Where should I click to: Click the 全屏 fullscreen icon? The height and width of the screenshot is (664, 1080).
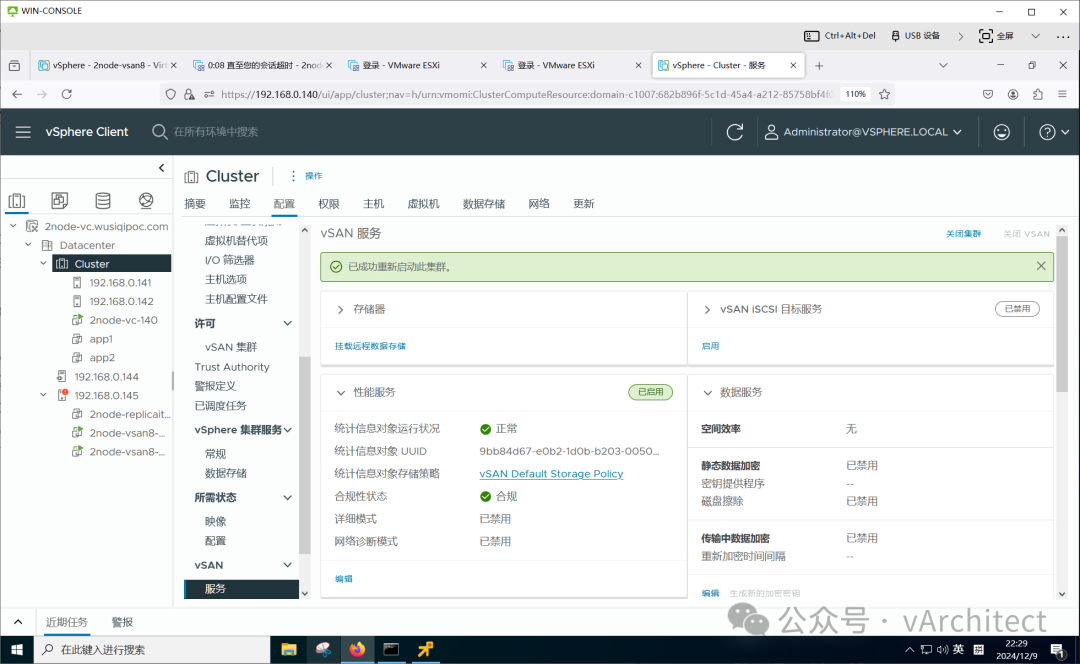[x=986, y=36]
